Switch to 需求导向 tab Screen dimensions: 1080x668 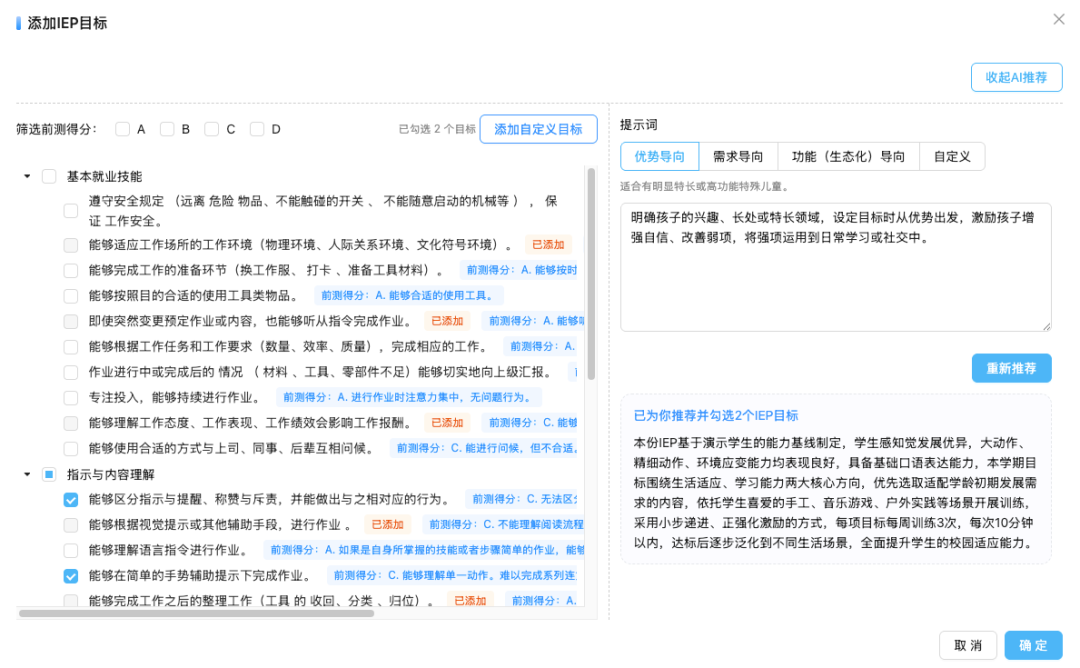click(738, 156)
